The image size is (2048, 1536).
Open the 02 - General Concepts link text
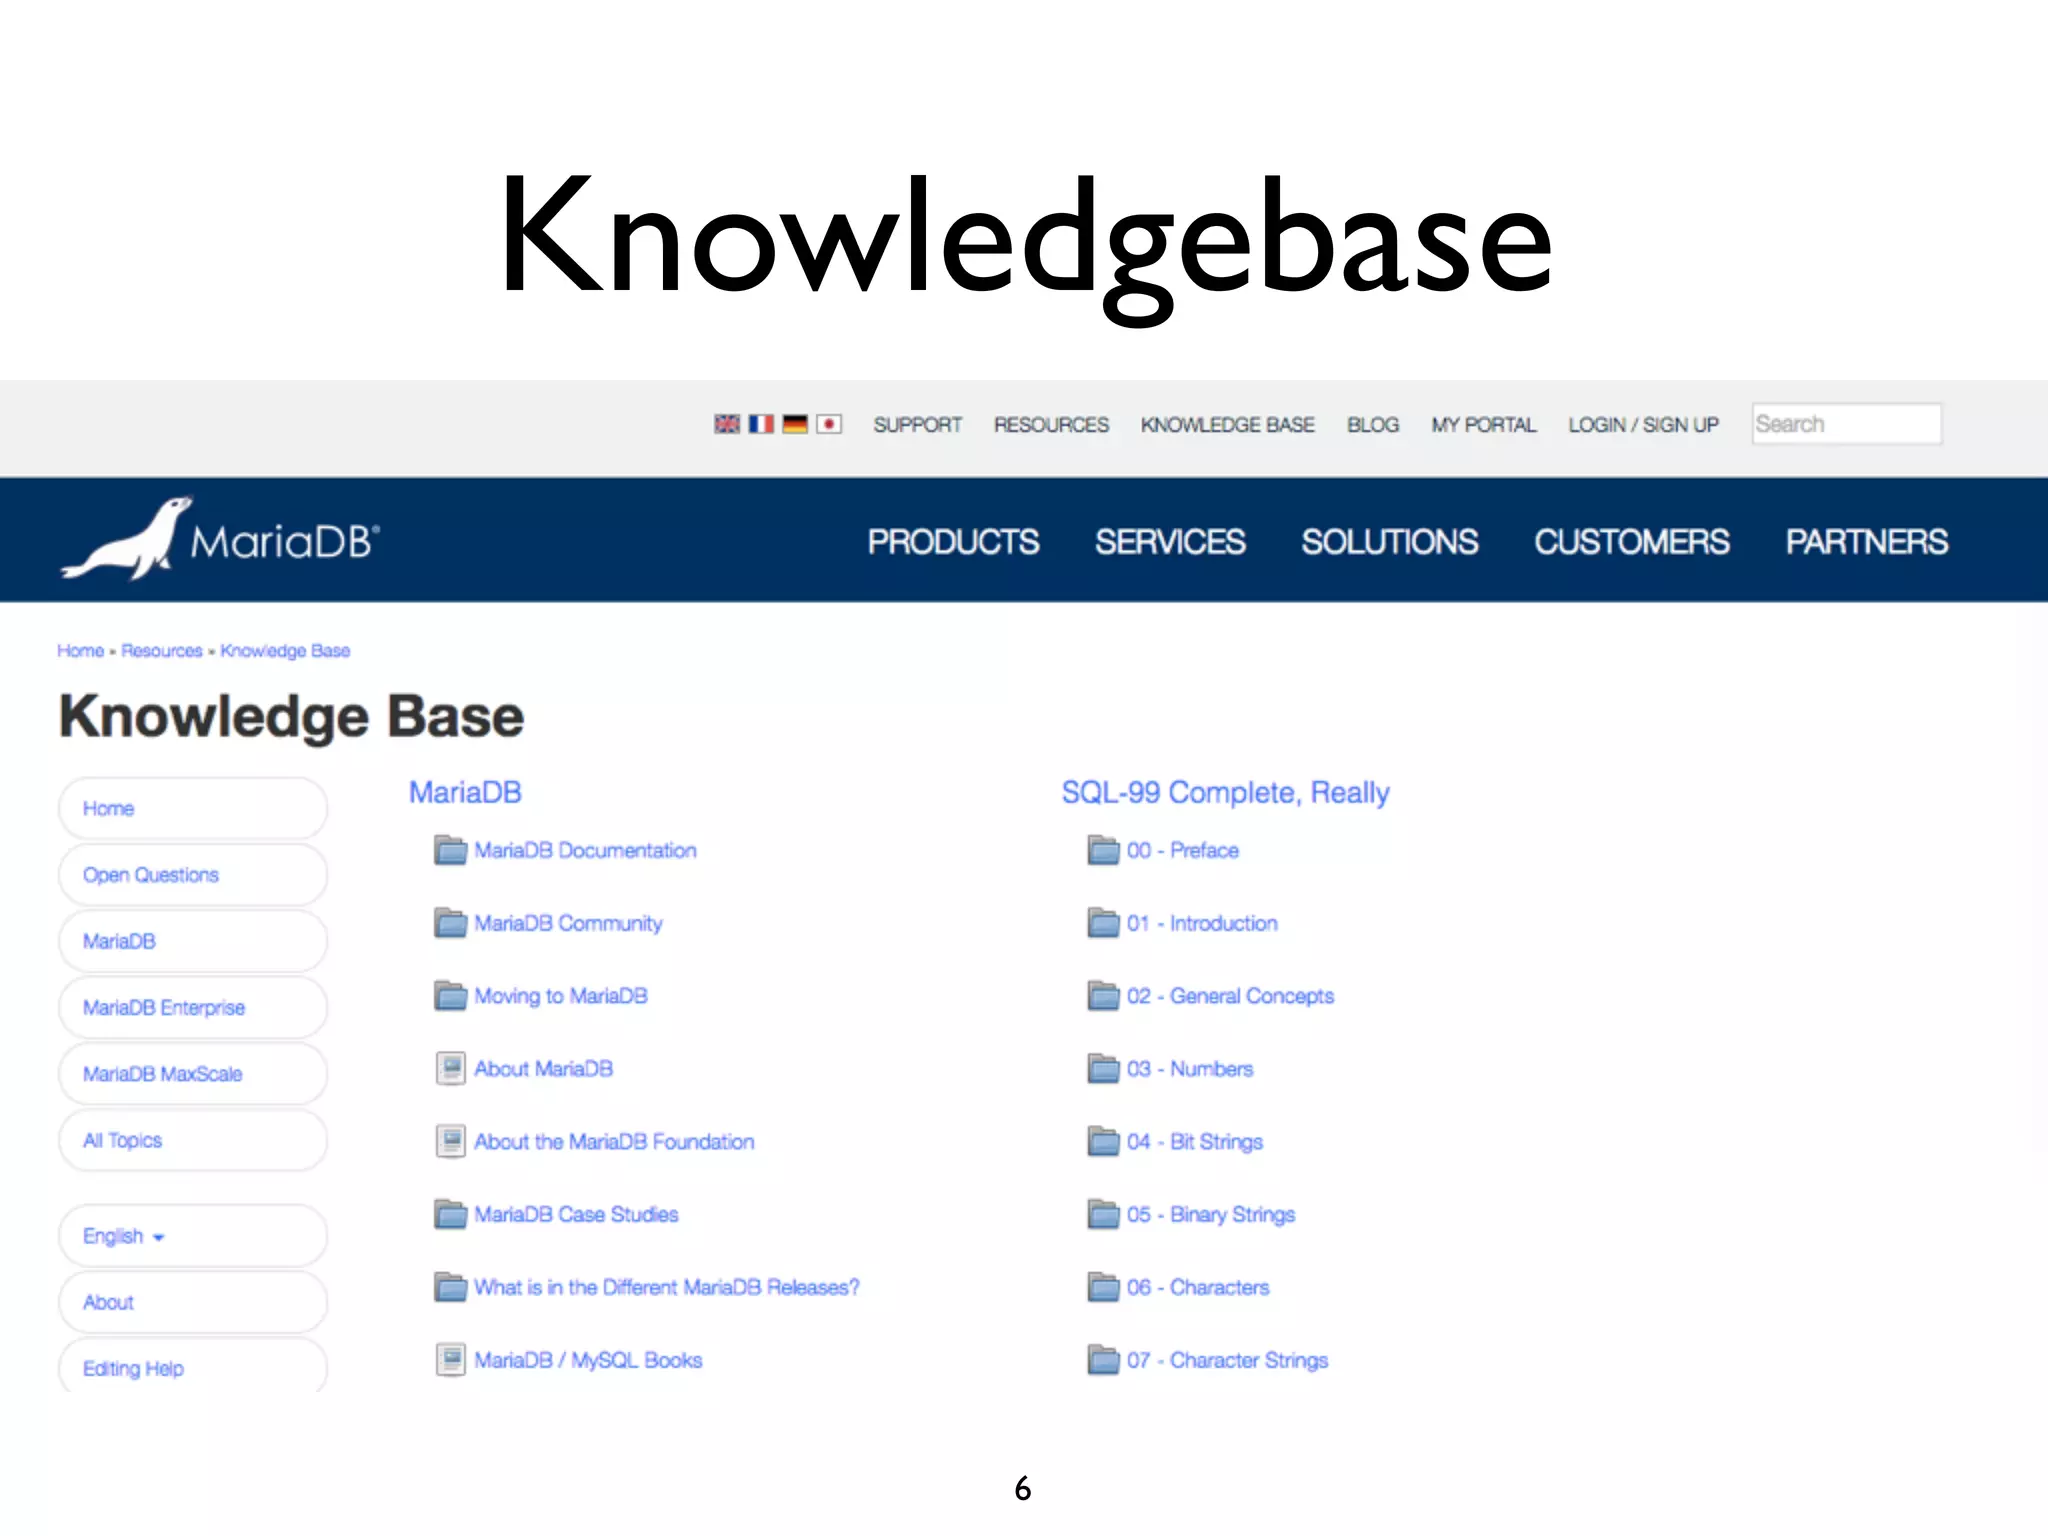1230,996
